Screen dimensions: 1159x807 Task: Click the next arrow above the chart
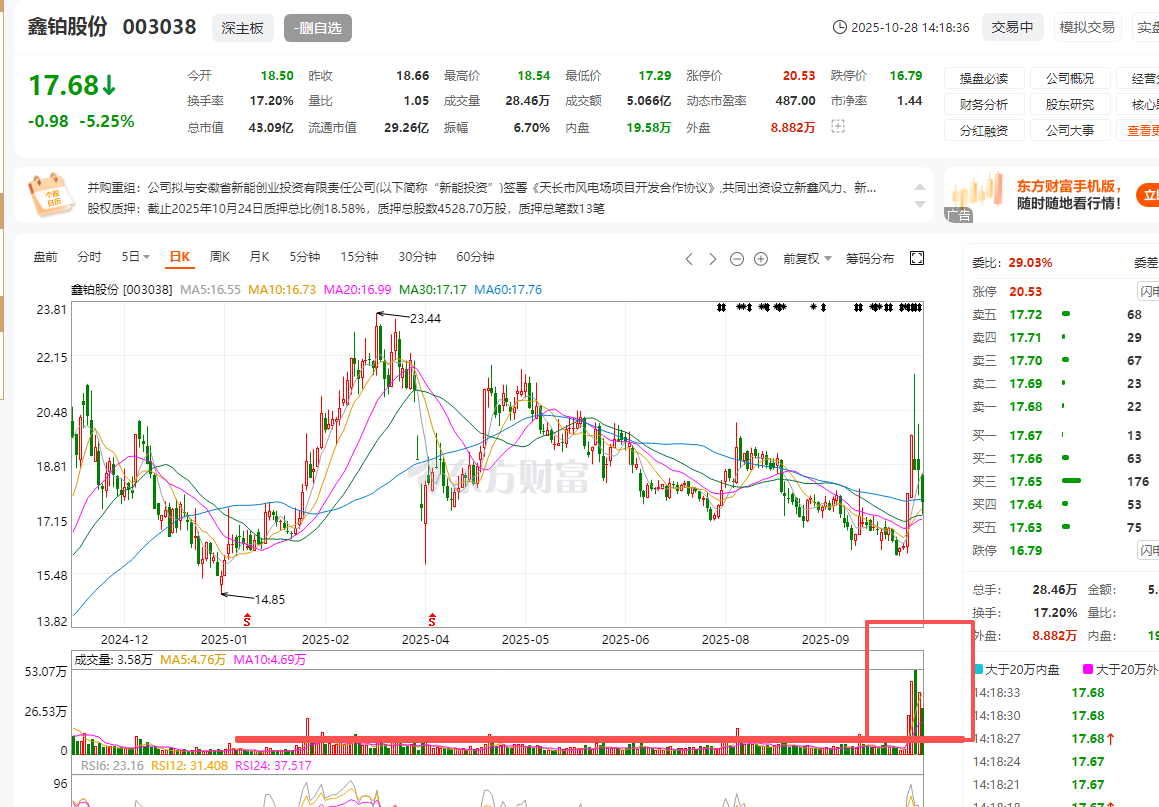[713, 259]
